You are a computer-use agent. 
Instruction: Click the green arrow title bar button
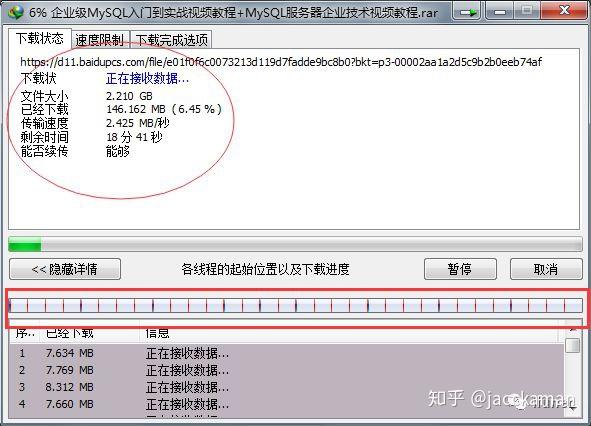coord(467,12)
